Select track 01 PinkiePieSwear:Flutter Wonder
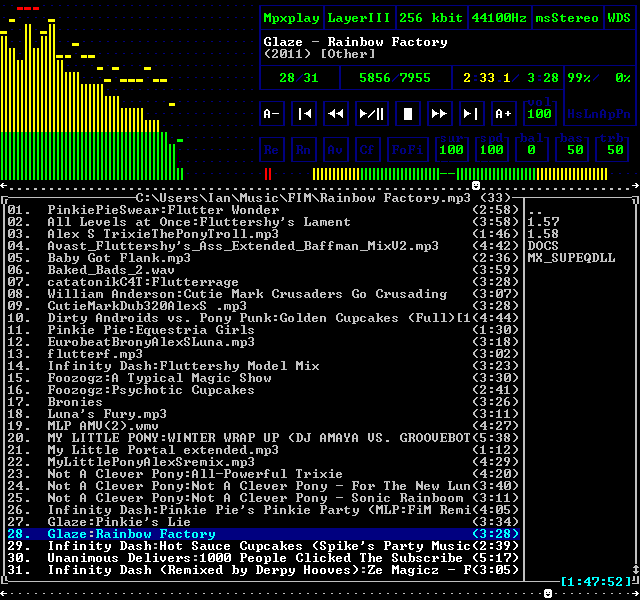Viewport: 640px width, 600px height. click(x=263, y=210)
